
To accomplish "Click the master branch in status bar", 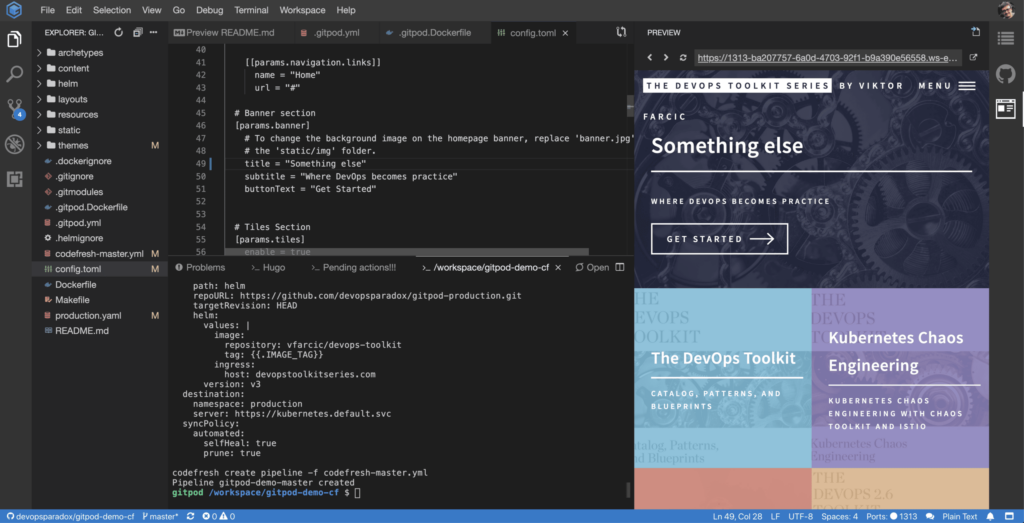I will 159,516.
